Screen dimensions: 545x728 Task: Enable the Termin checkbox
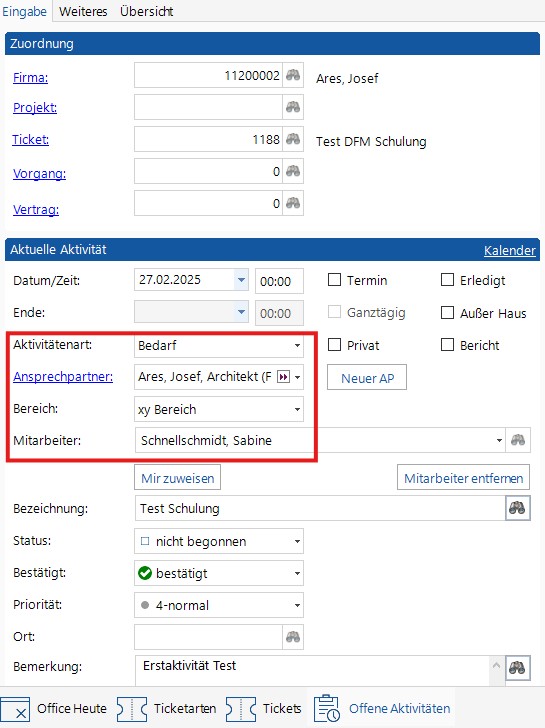pyautogui.click(x=334, y=280)
